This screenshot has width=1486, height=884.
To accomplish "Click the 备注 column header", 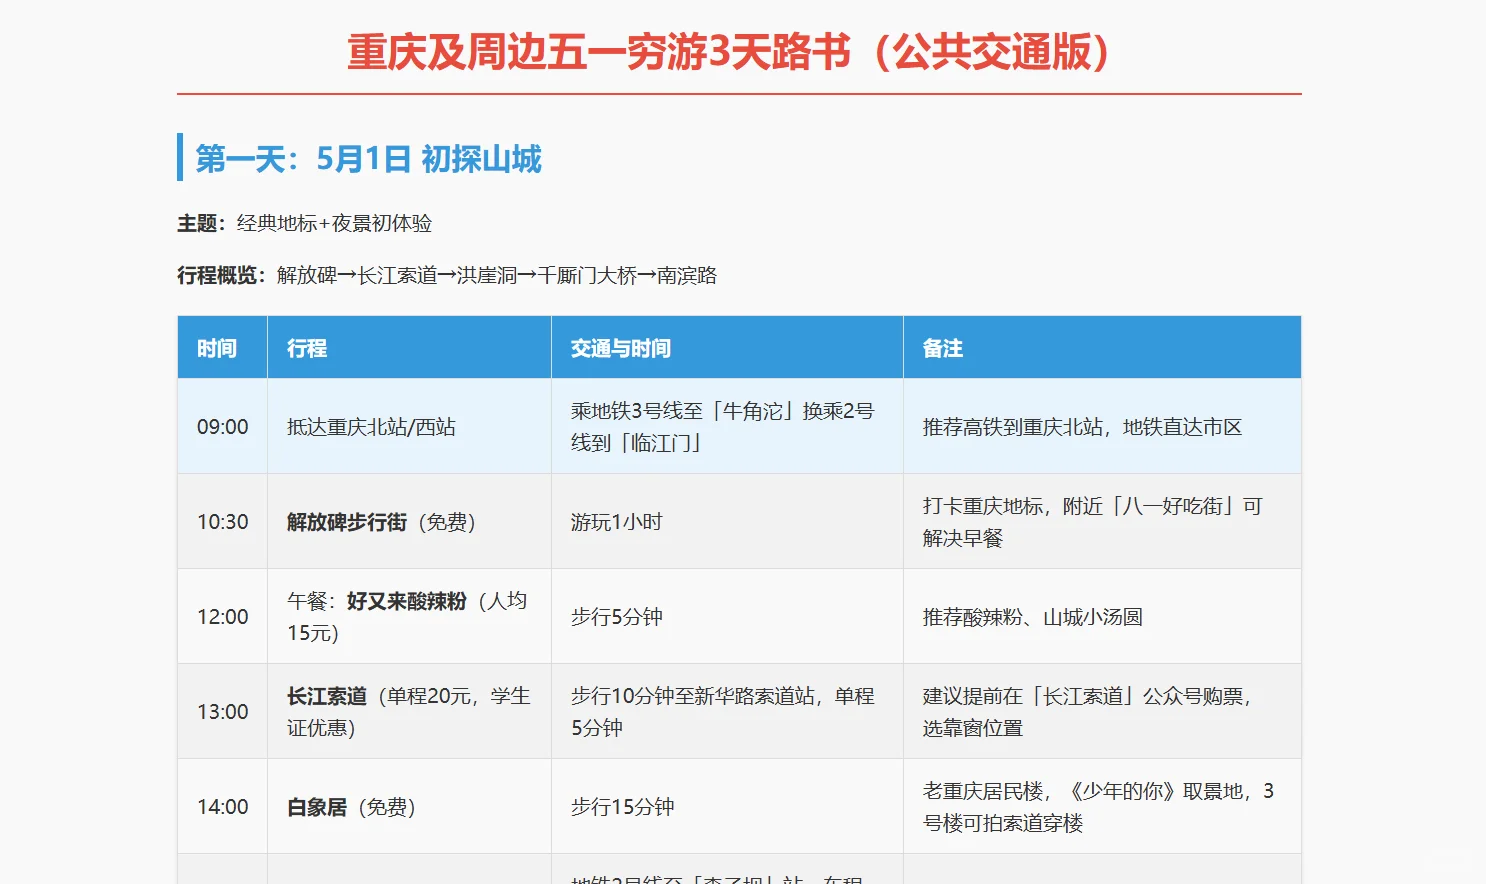I will click(x=938, y=347).
